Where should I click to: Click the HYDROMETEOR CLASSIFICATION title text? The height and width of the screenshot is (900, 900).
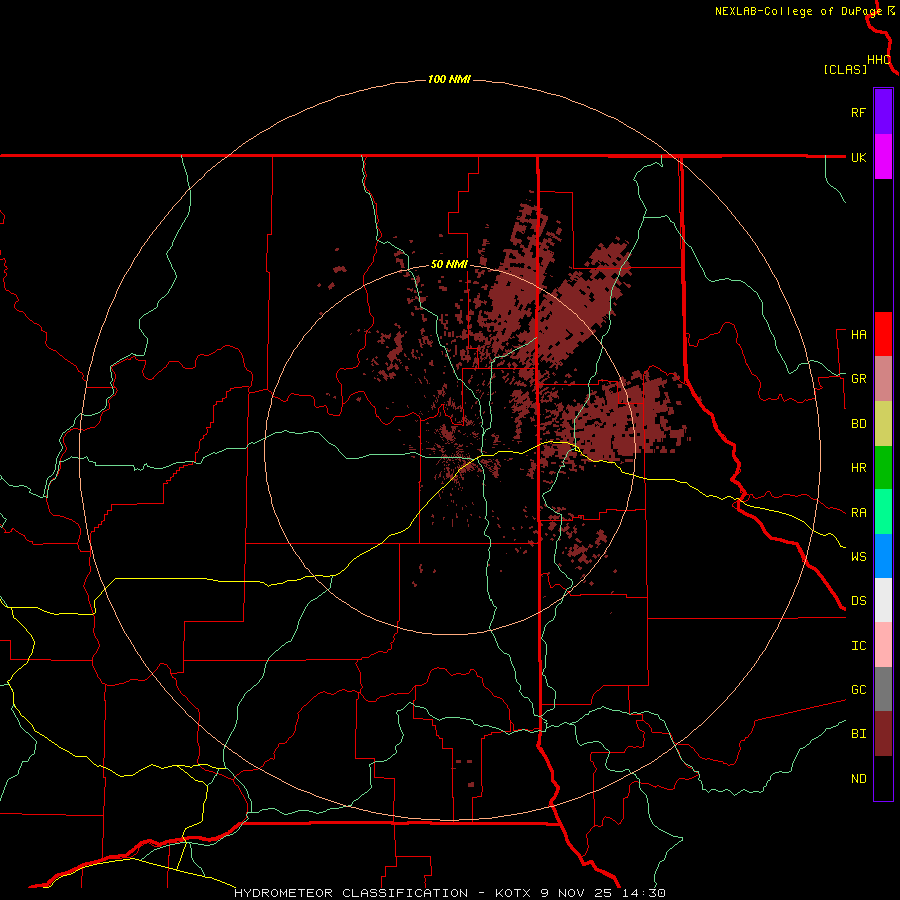(351, 893)
